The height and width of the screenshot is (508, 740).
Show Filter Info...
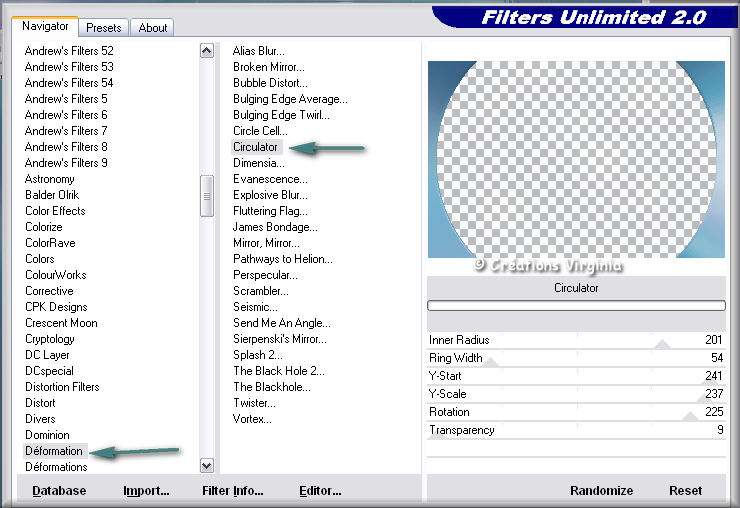233,491
